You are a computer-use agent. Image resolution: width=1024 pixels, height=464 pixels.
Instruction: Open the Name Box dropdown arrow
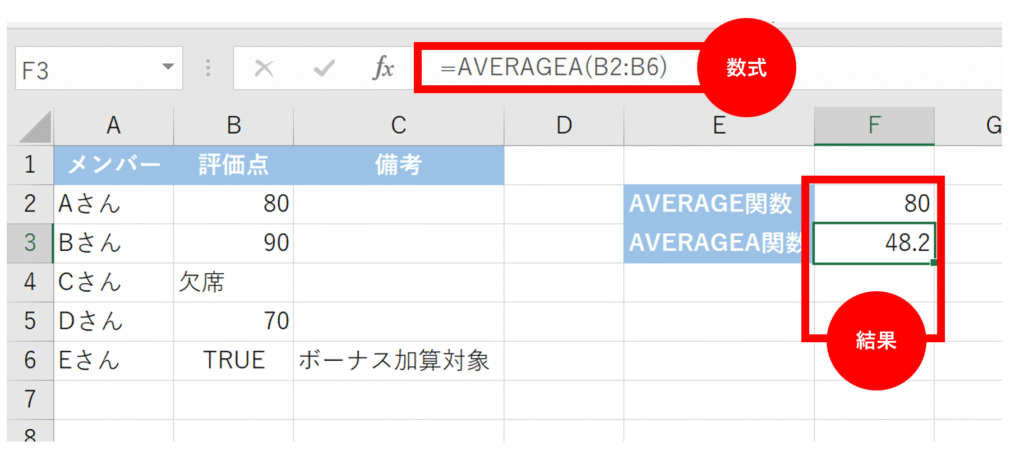[166, 68]
